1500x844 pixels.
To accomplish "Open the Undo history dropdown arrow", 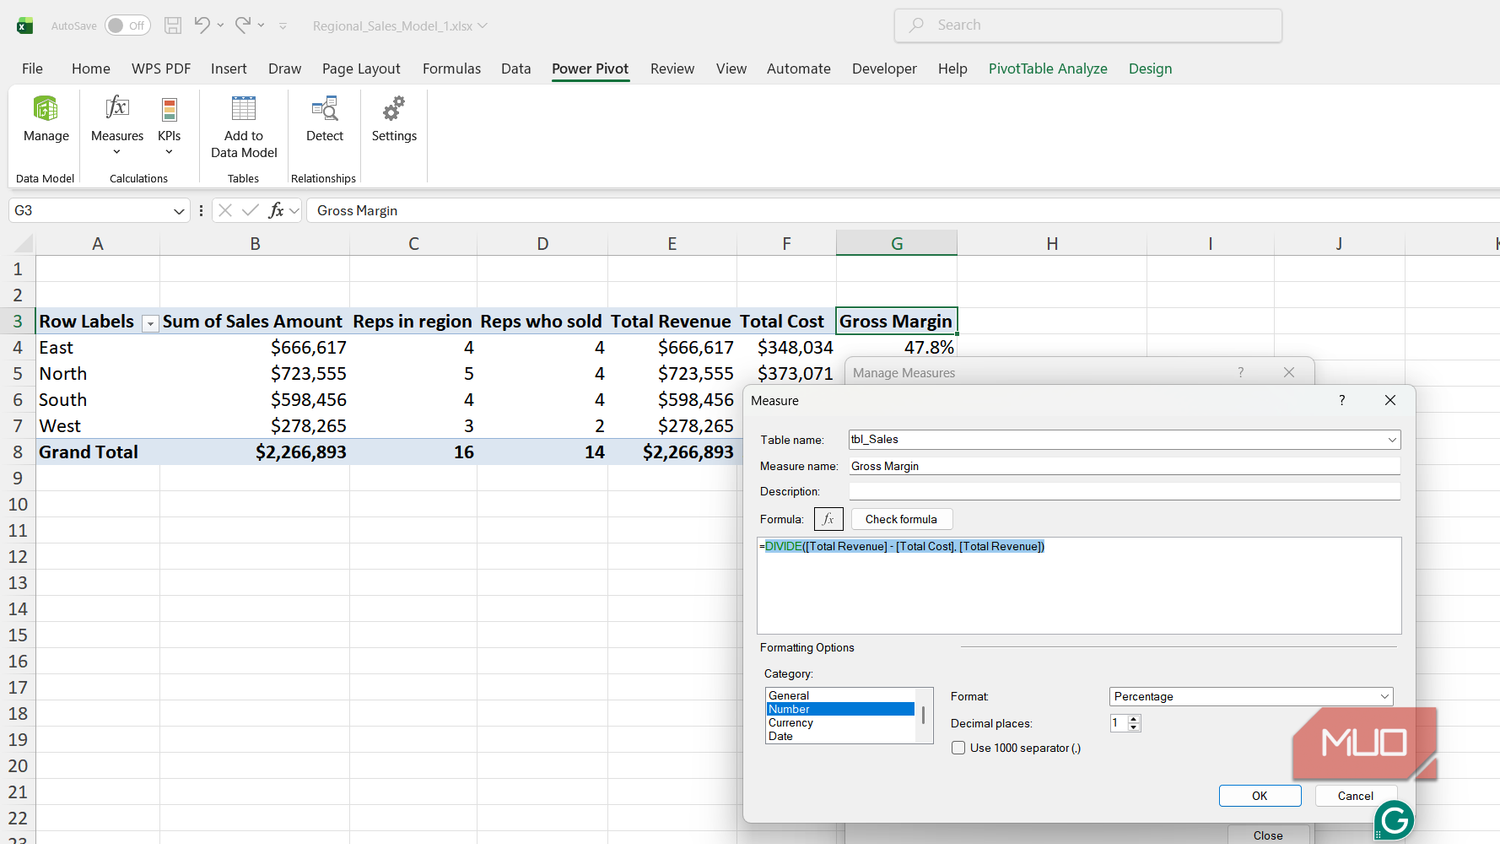I will coord(220,25).
